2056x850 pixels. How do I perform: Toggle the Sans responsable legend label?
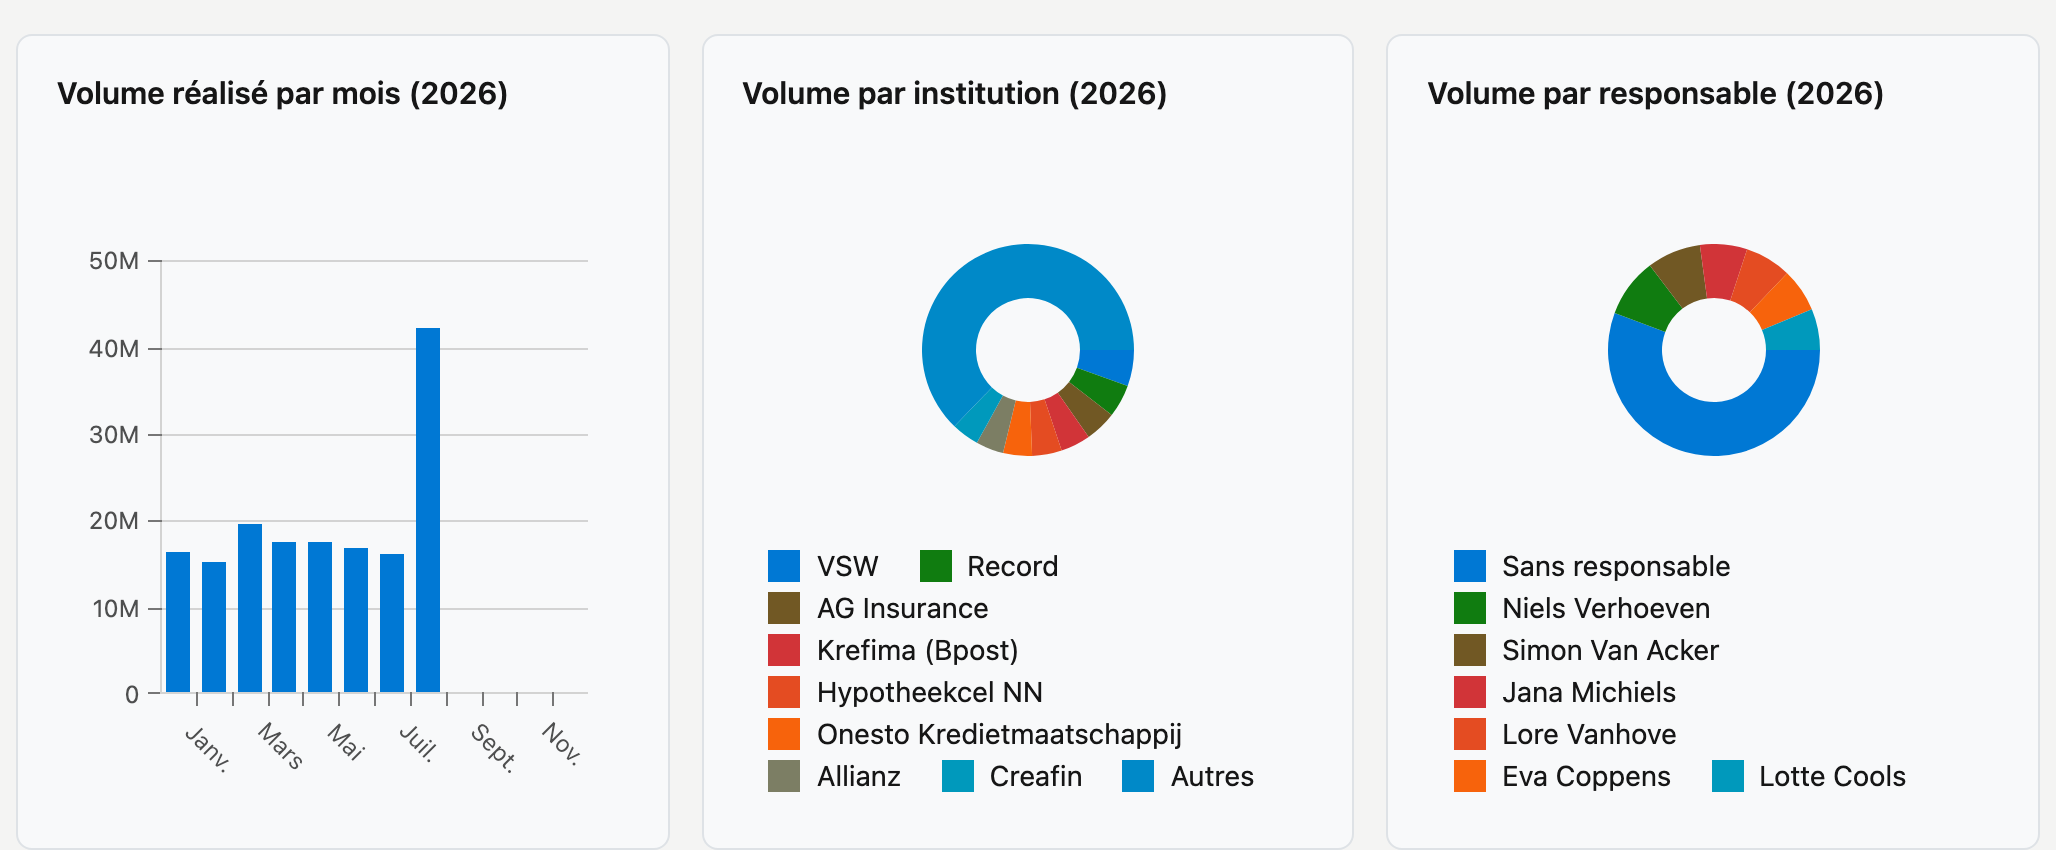[1615, 567]
